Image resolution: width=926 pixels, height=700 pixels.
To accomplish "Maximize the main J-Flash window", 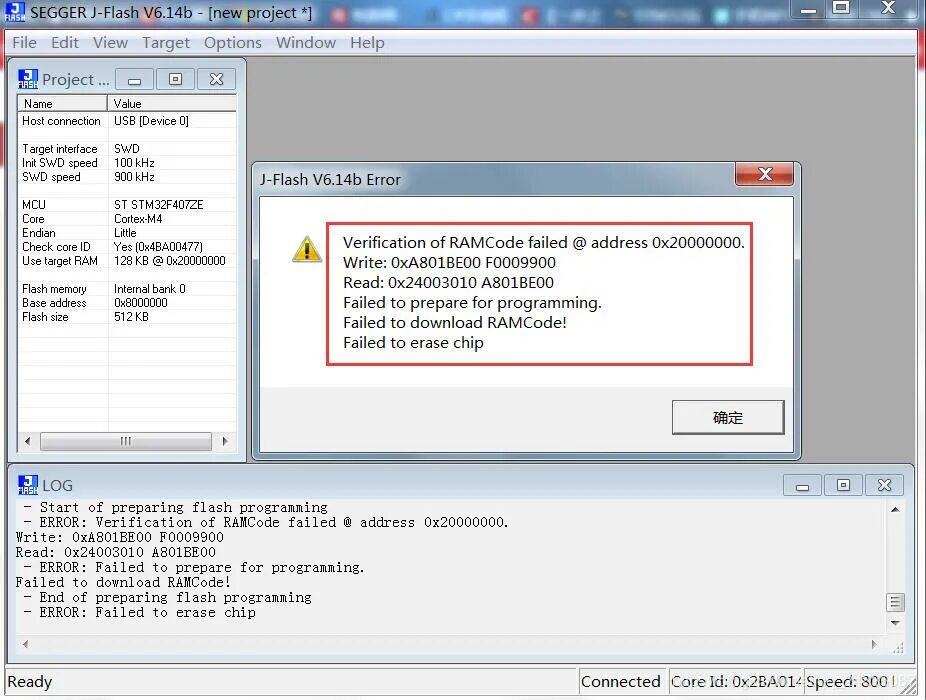I will 841,8.
